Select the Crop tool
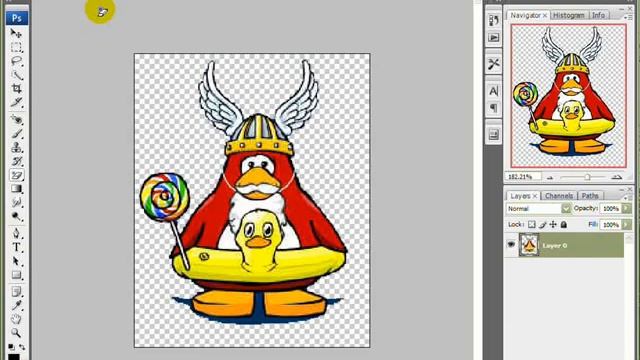Viewport: 640px width, 360px height. coord(16,89)
